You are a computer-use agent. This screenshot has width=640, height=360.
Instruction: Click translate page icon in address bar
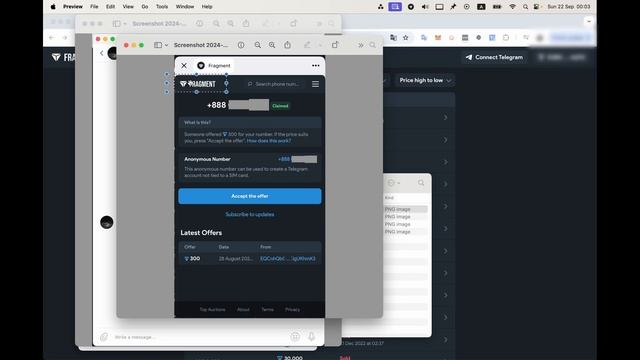393,38
